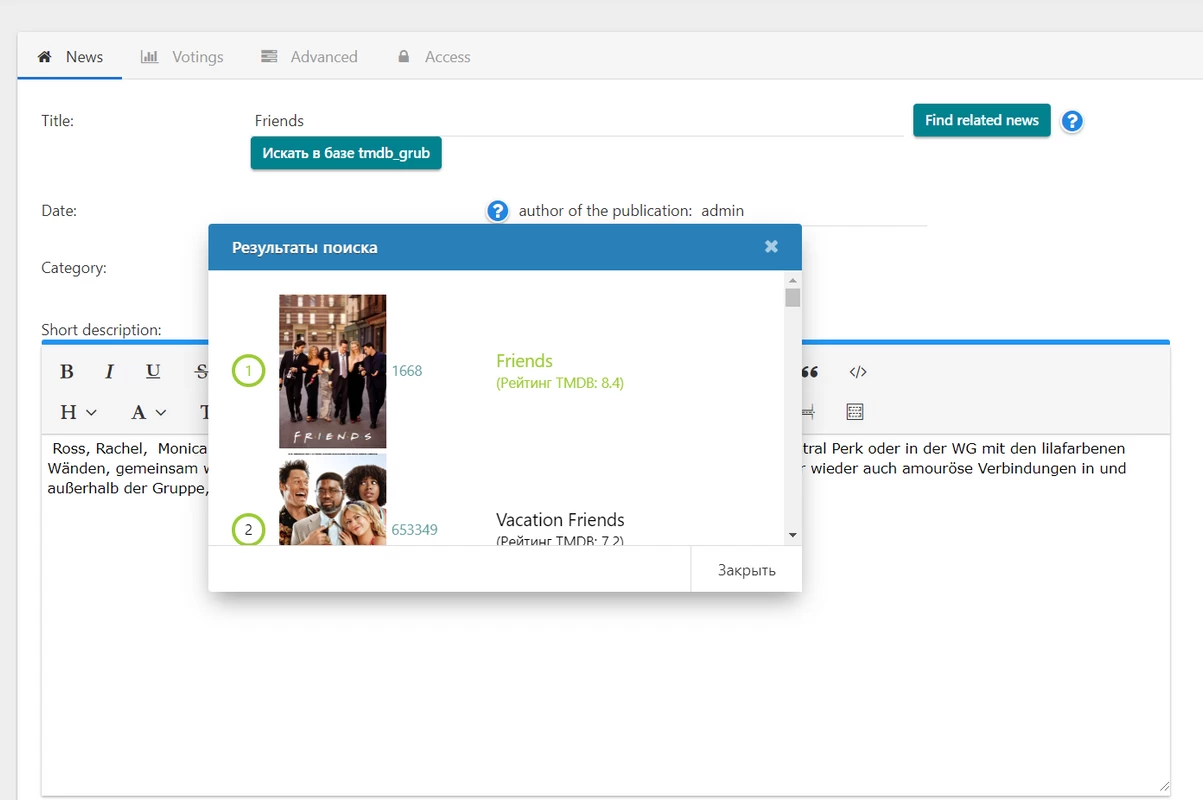
Task: Toggle bold formatting in the editor
Action: pyautogui.click(x=67, y=372)
